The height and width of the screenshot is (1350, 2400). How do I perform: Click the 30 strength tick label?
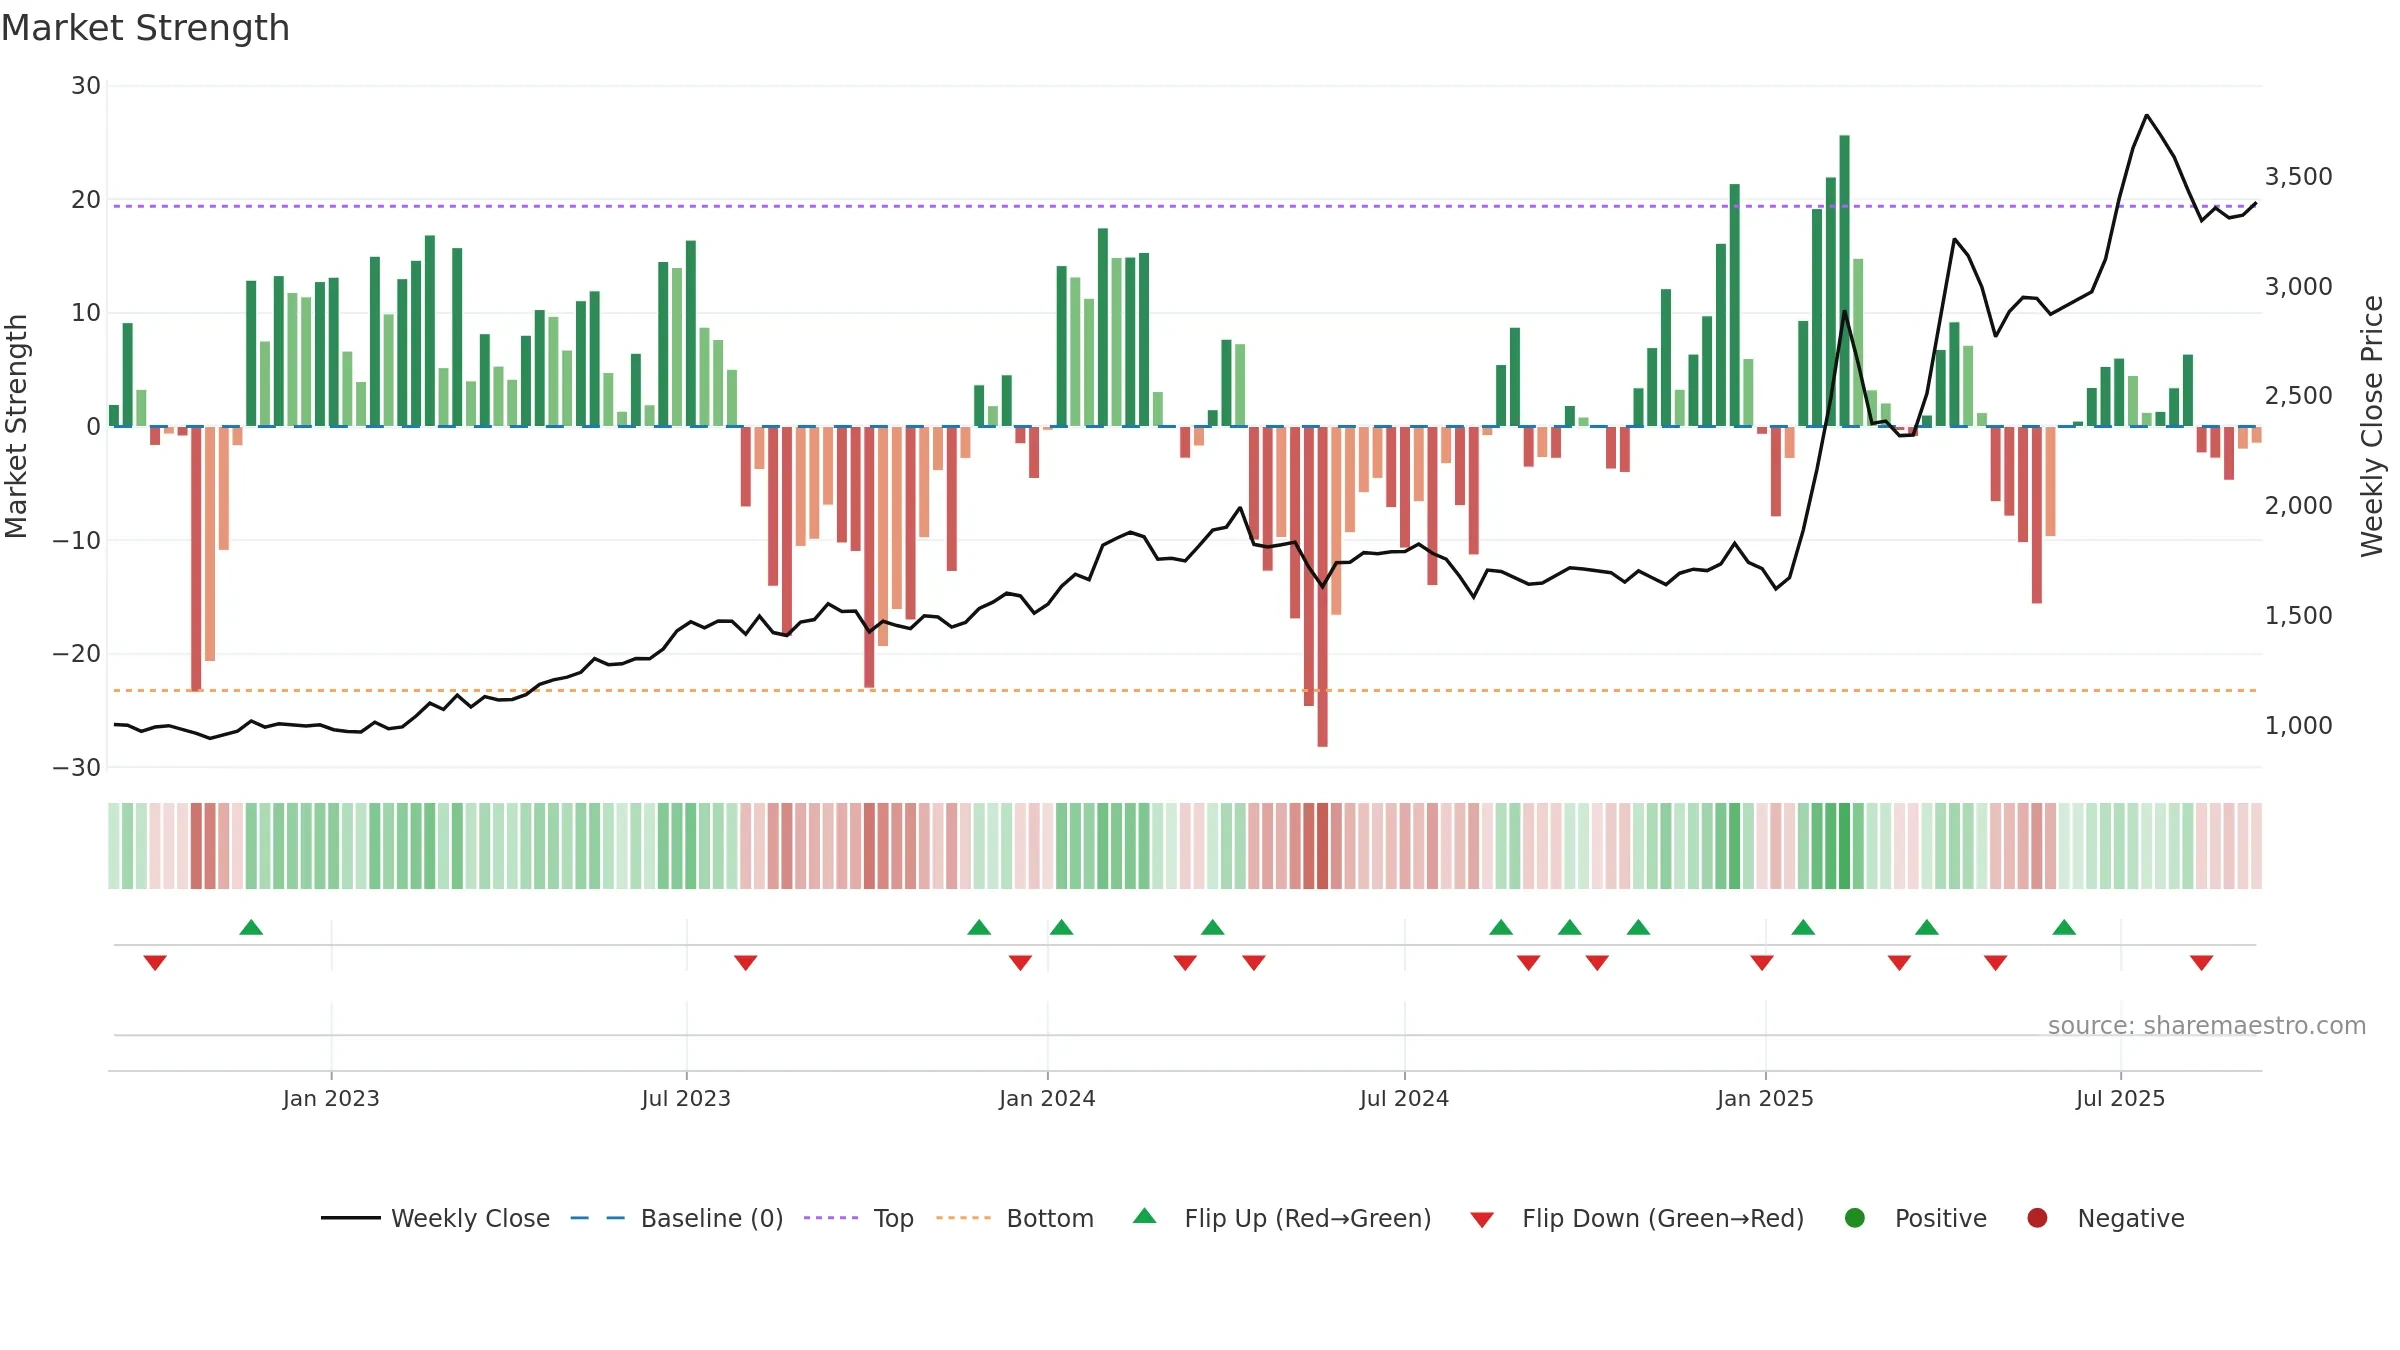point(86,86)
